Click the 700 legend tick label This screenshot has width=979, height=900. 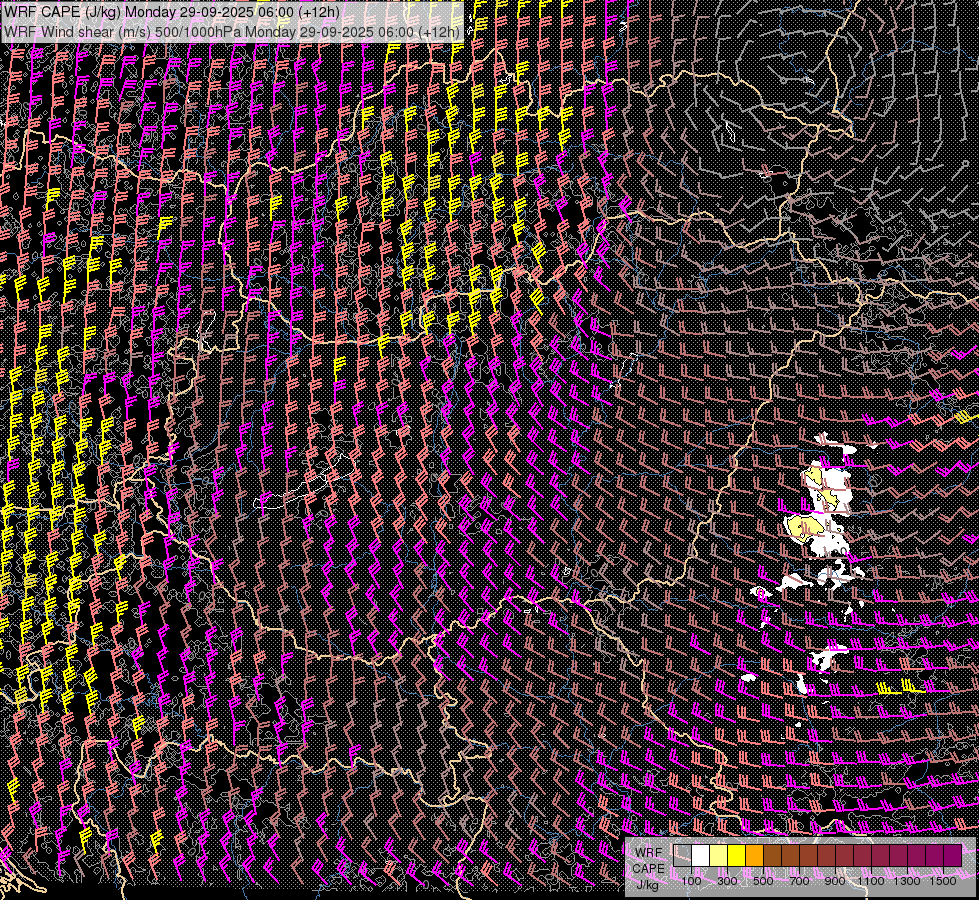click(799, 881)
